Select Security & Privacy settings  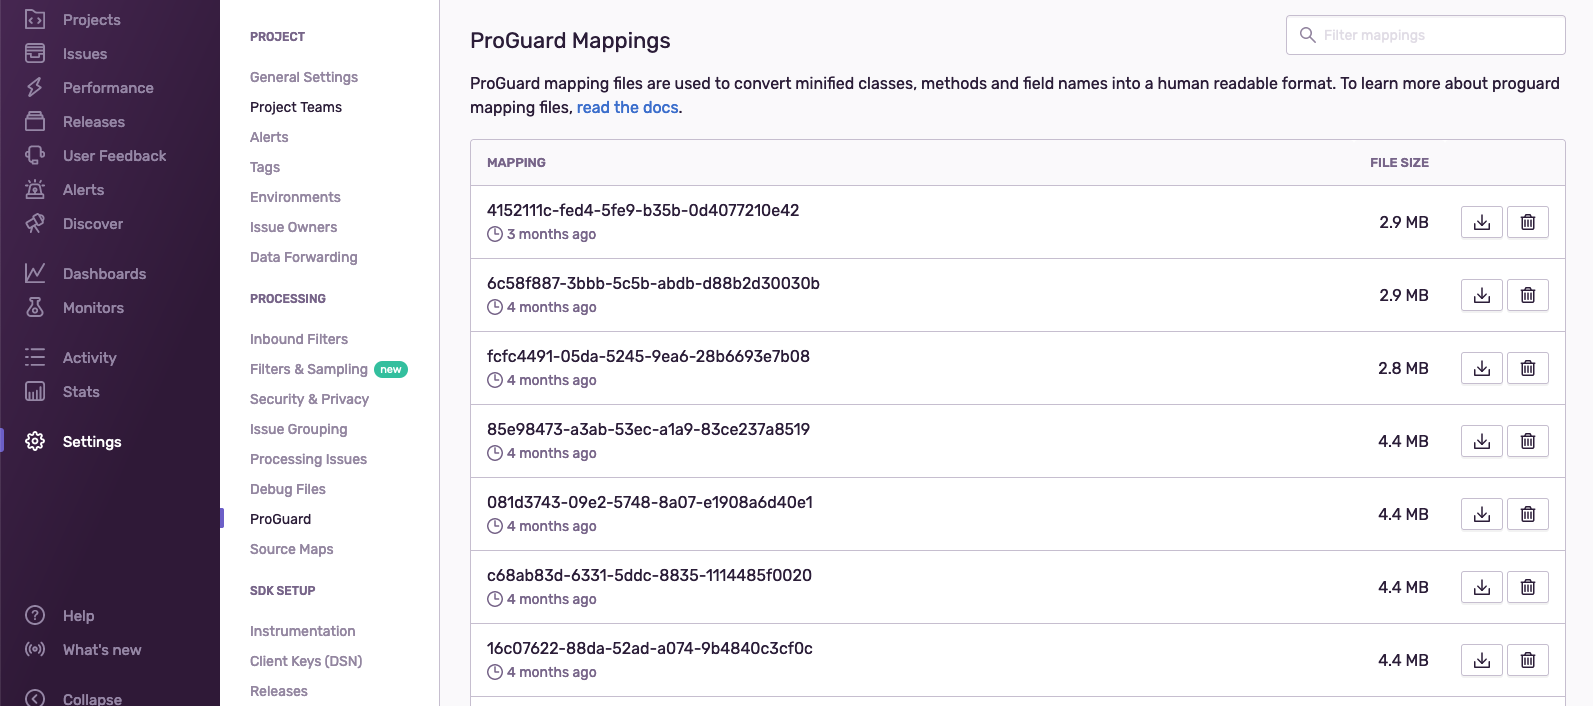(x=309, y=399)
